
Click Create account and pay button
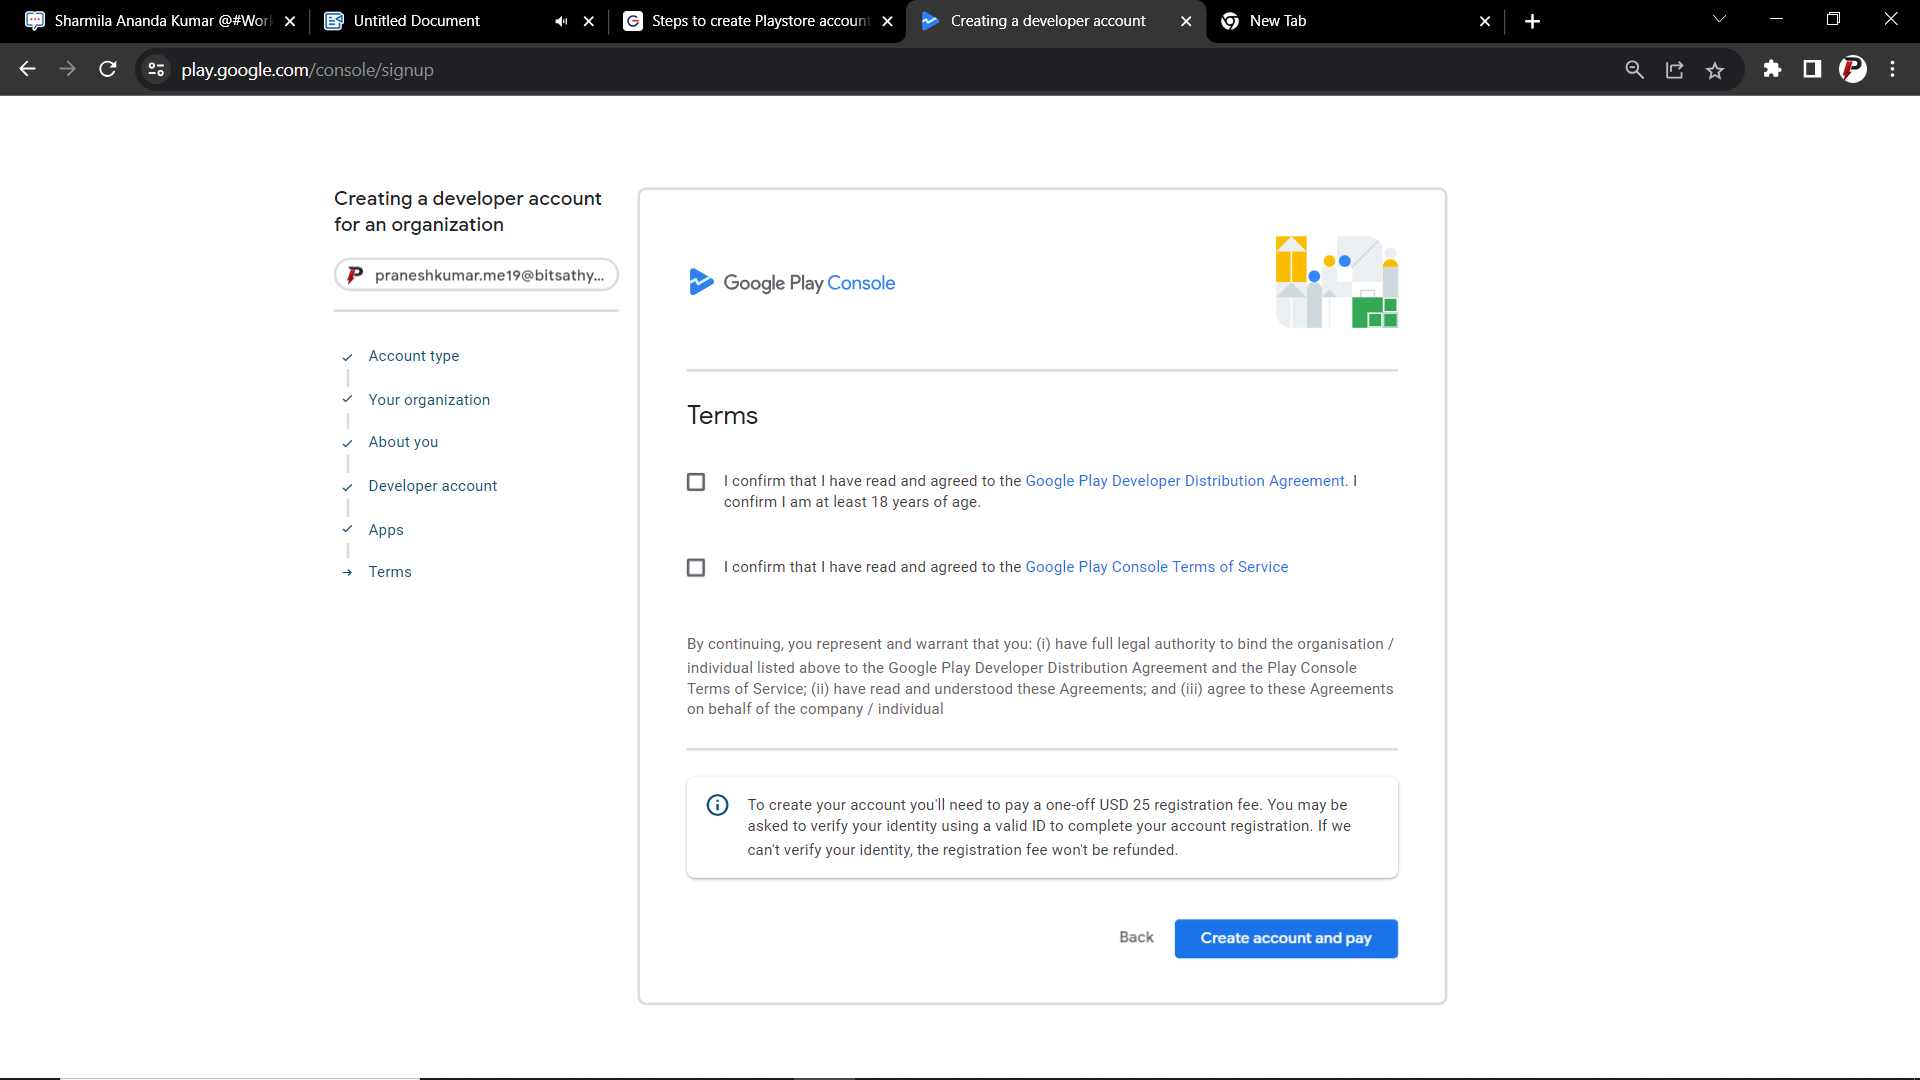pos(1285,938)
